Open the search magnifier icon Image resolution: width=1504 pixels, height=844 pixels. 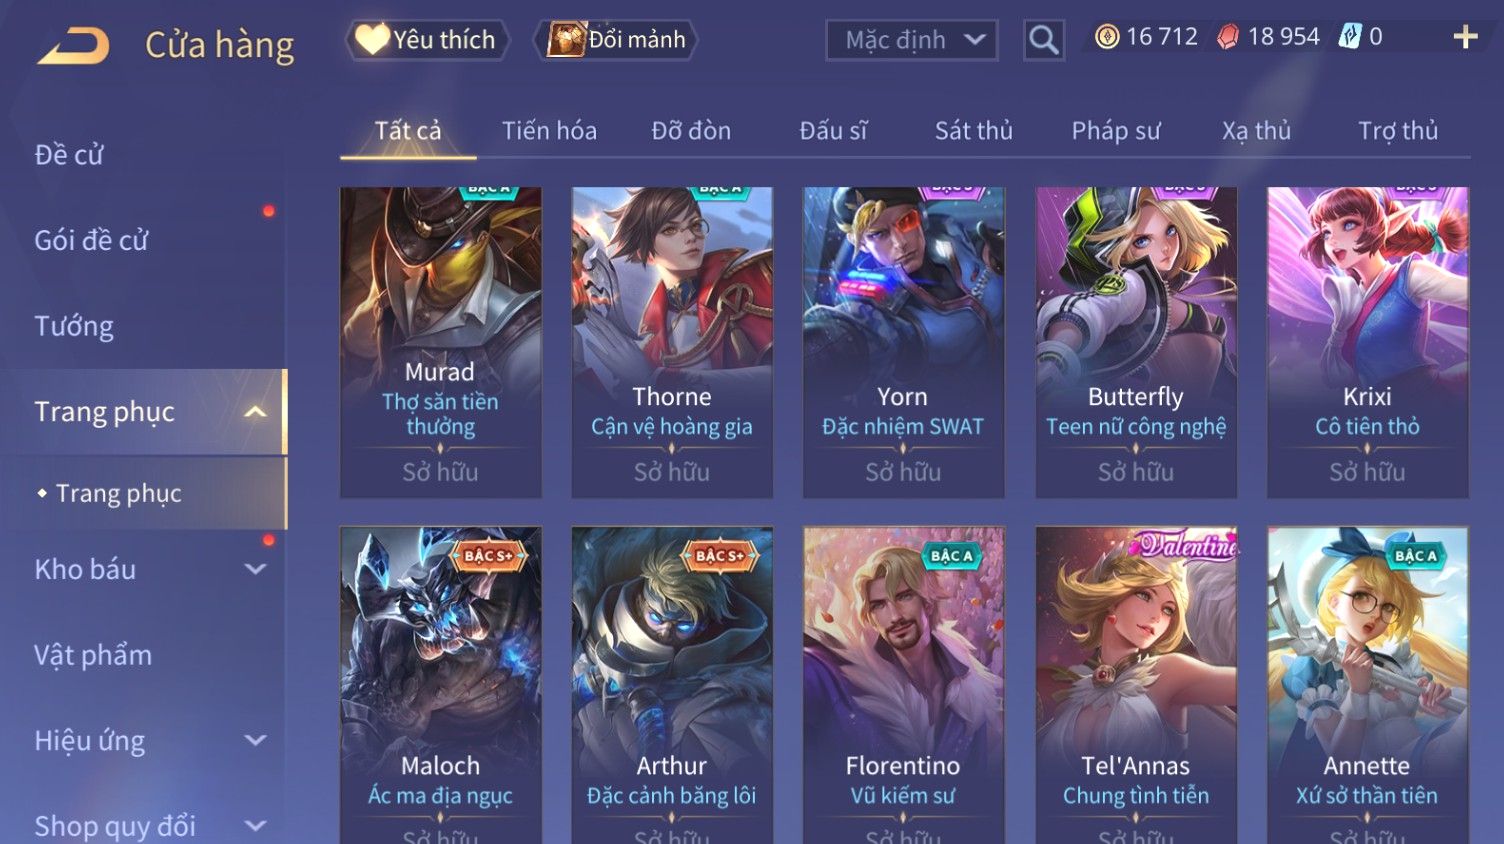pos(1043,40)
